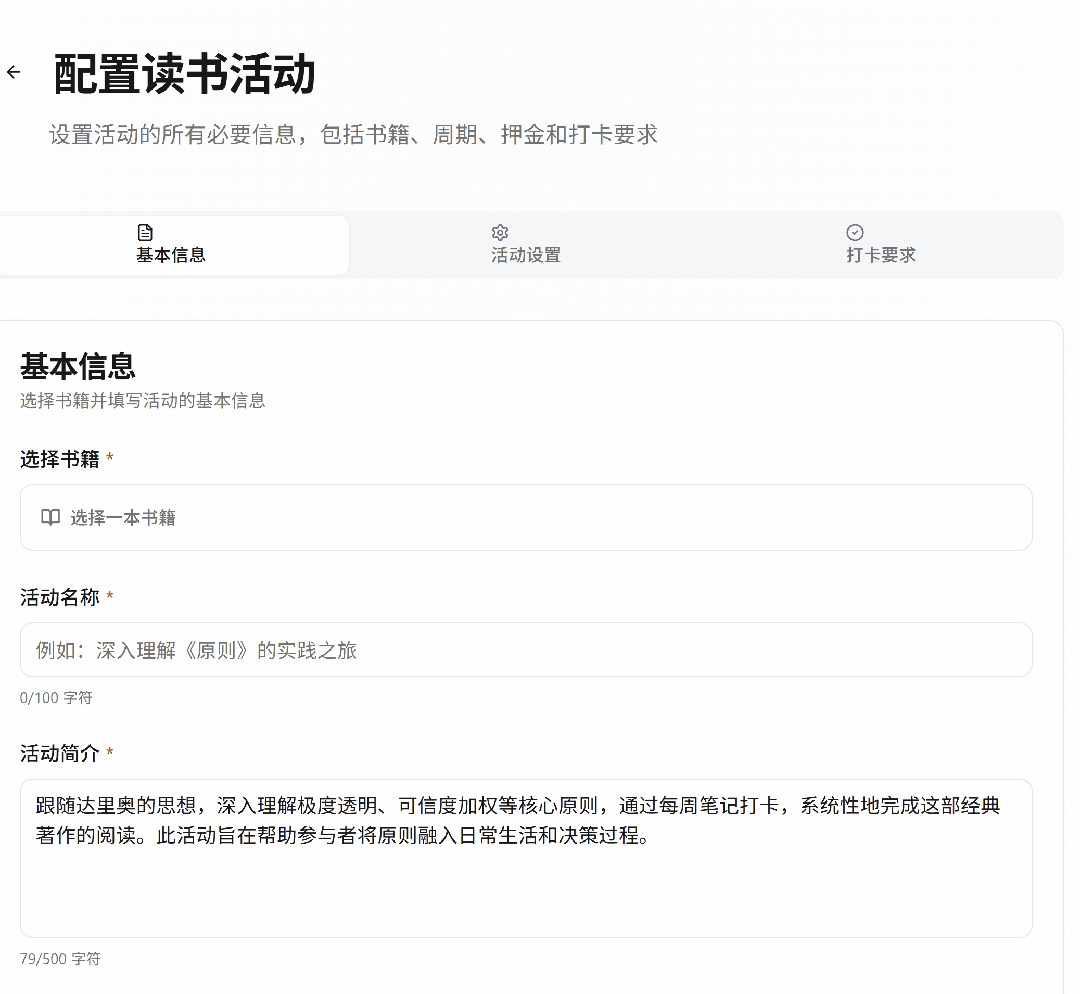The height and width of the screenshot is (994, 1080).
Task: Click the 活动简介 field label
Action: click(x=60, y=754)
